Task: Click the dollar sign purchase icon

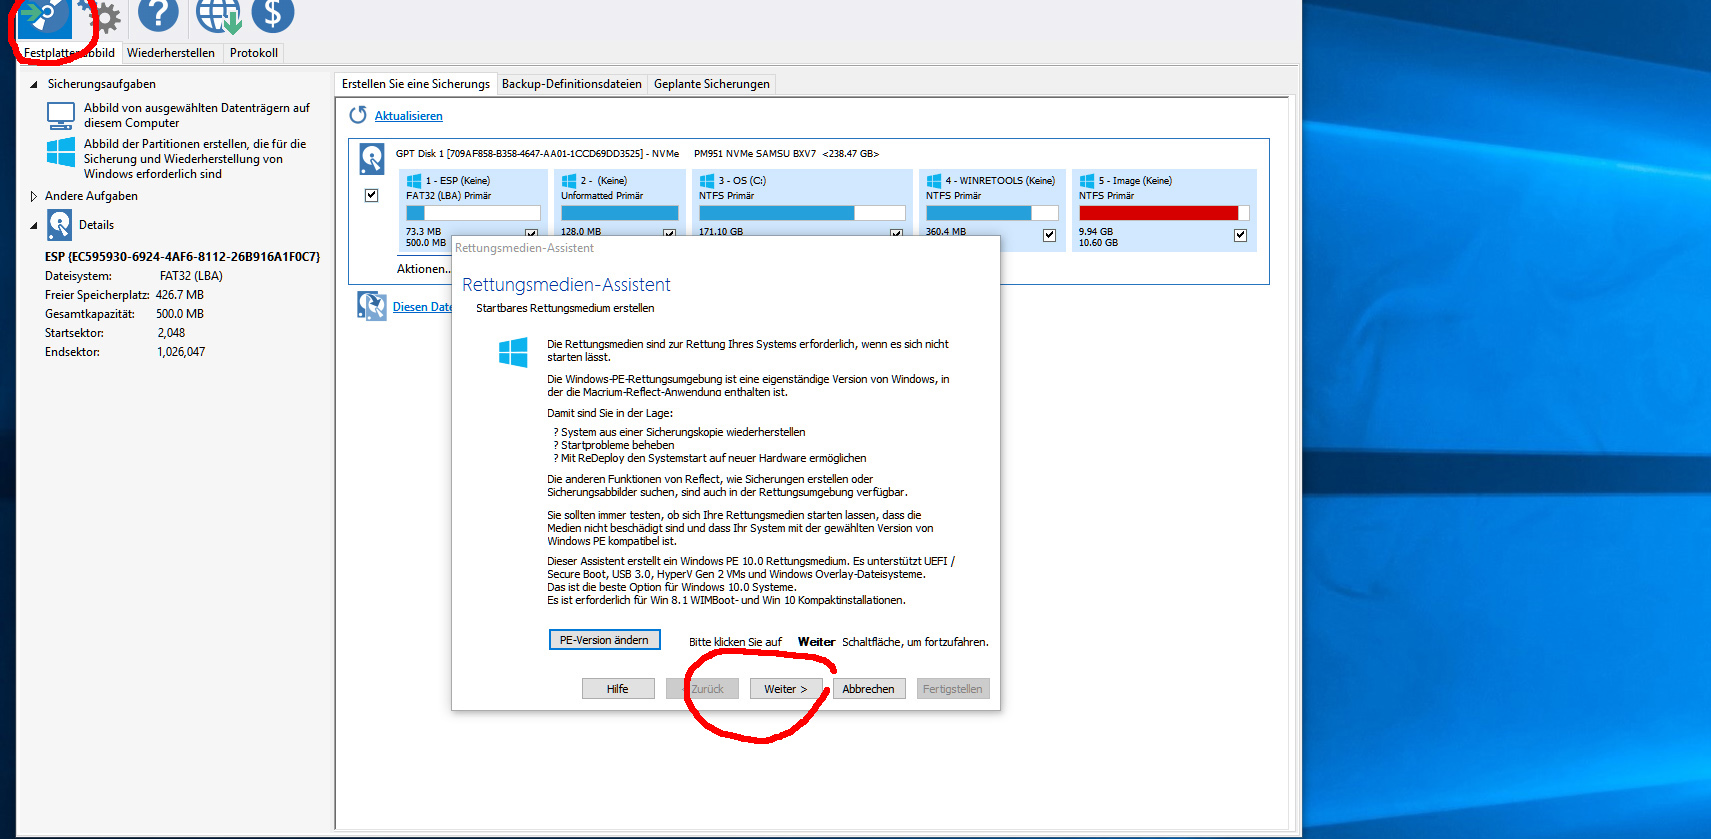Action: tap(273, 15)
